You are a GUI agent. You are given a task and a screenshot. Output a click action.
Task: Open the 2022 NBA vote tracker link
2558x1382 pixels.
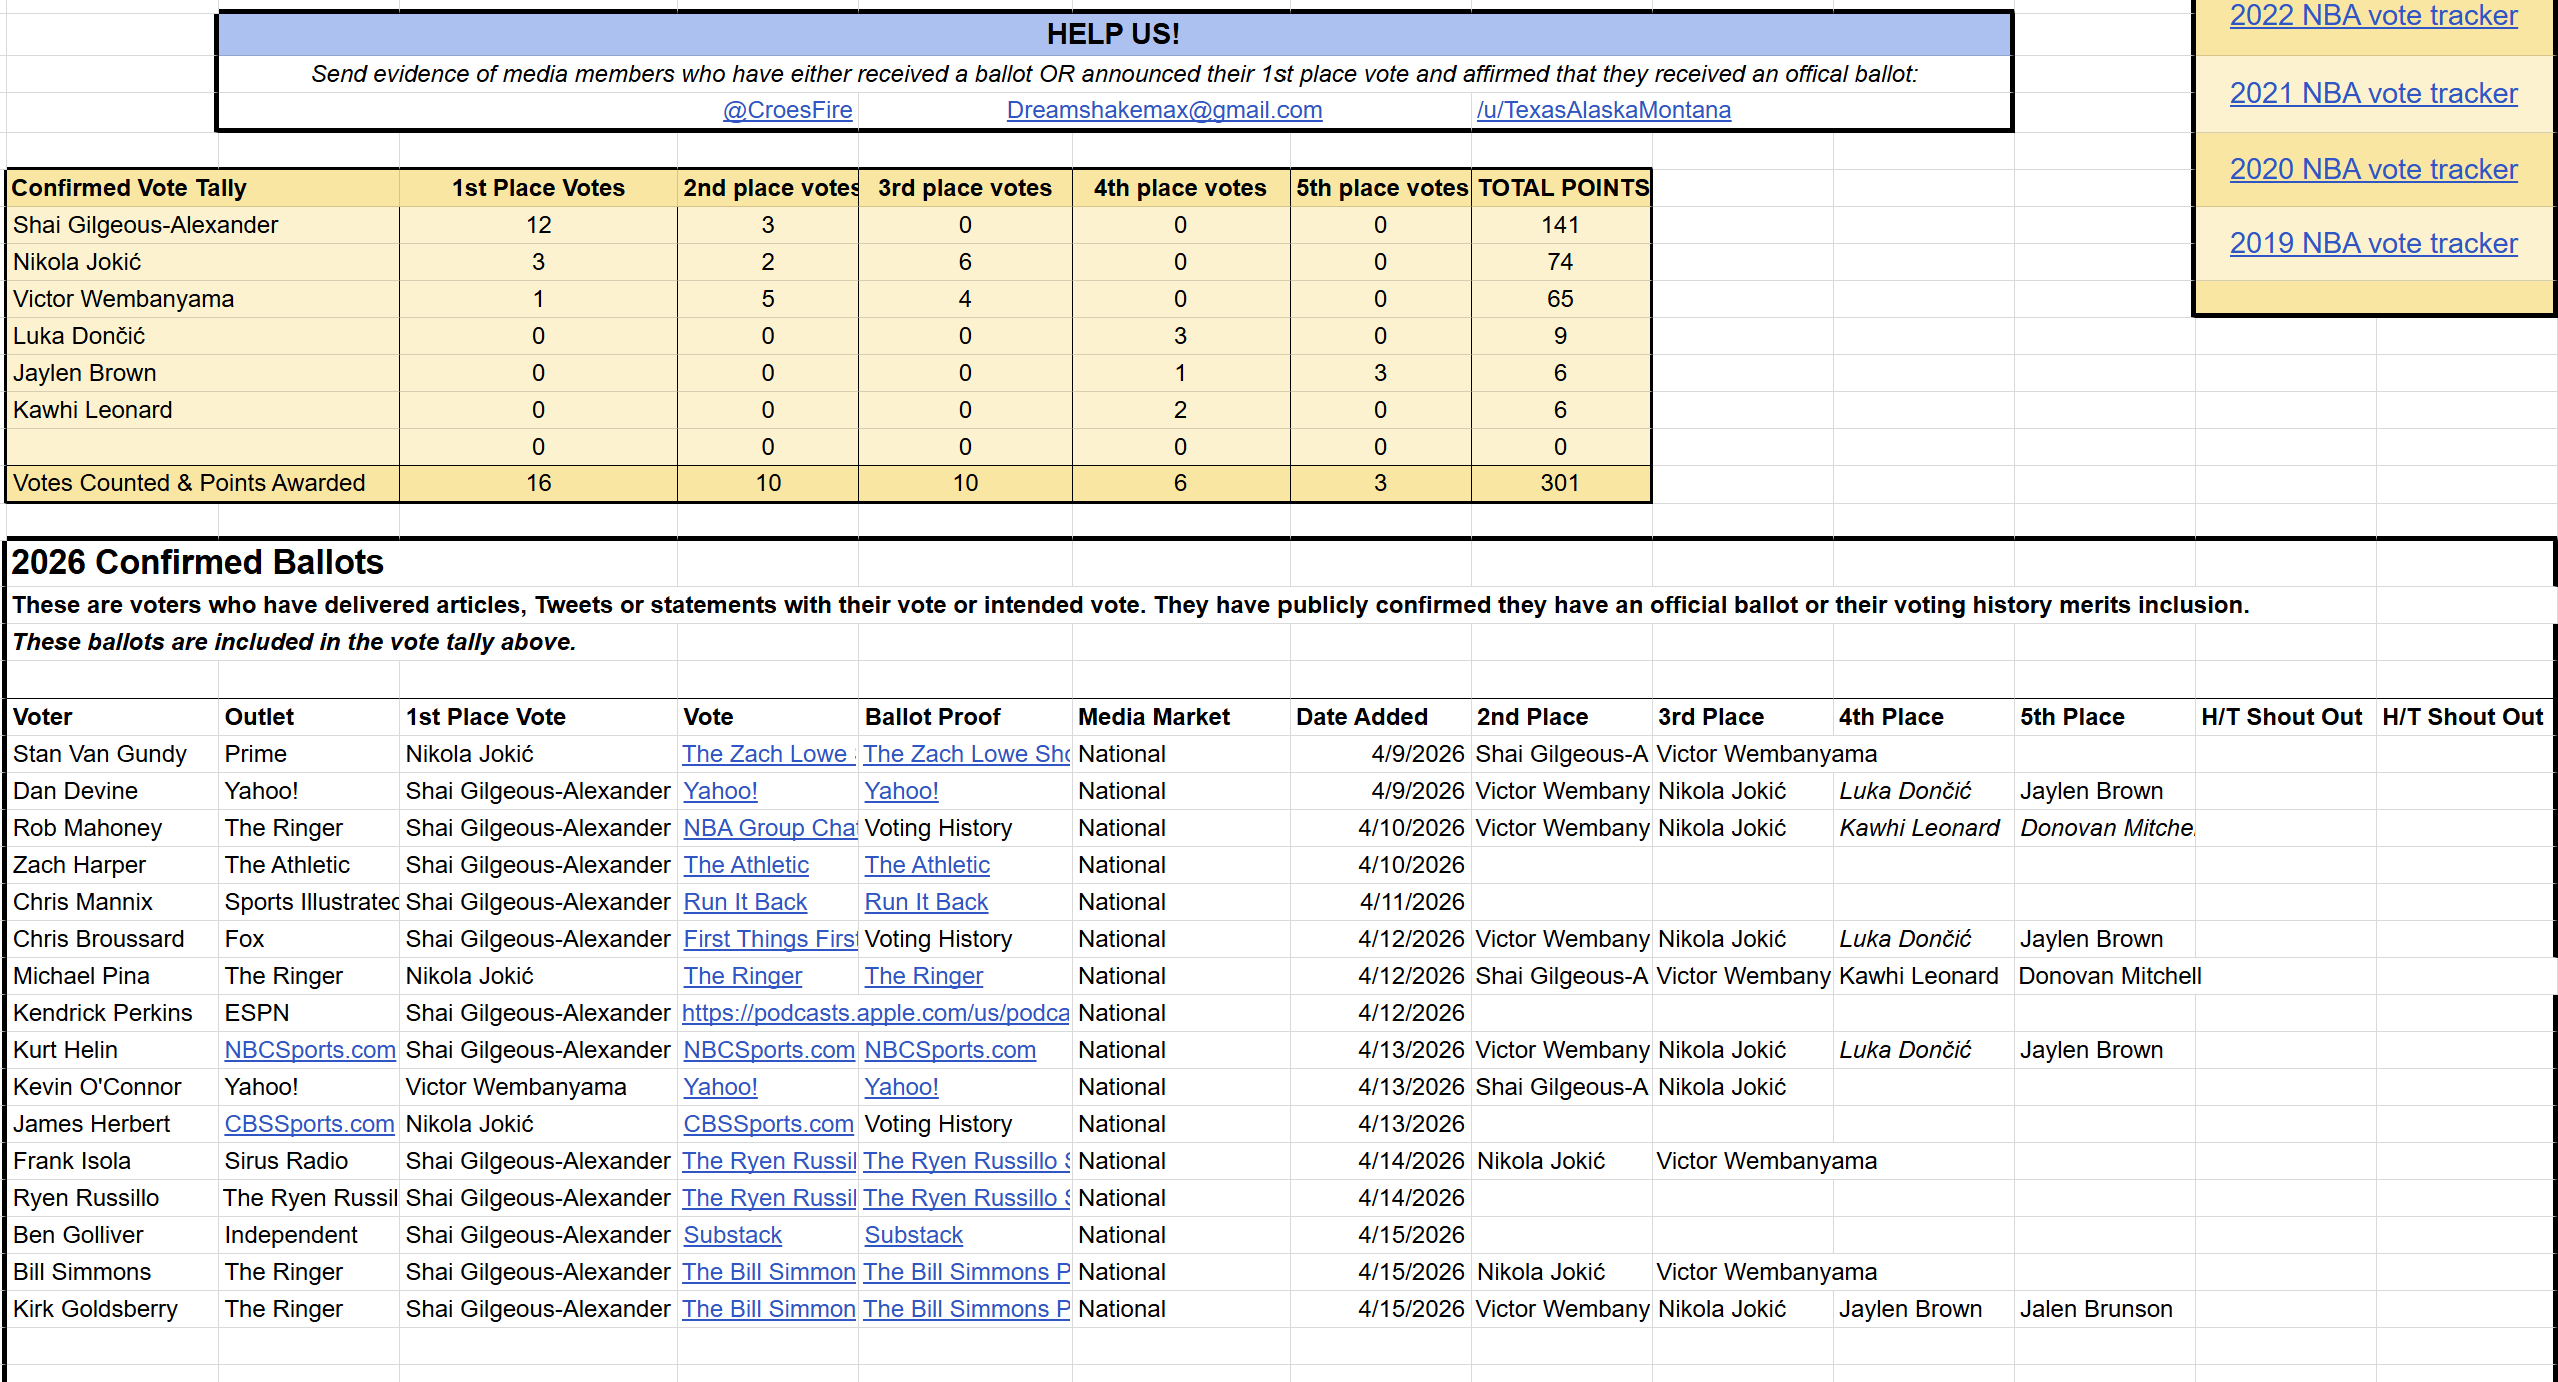(x=2372, y=16)
